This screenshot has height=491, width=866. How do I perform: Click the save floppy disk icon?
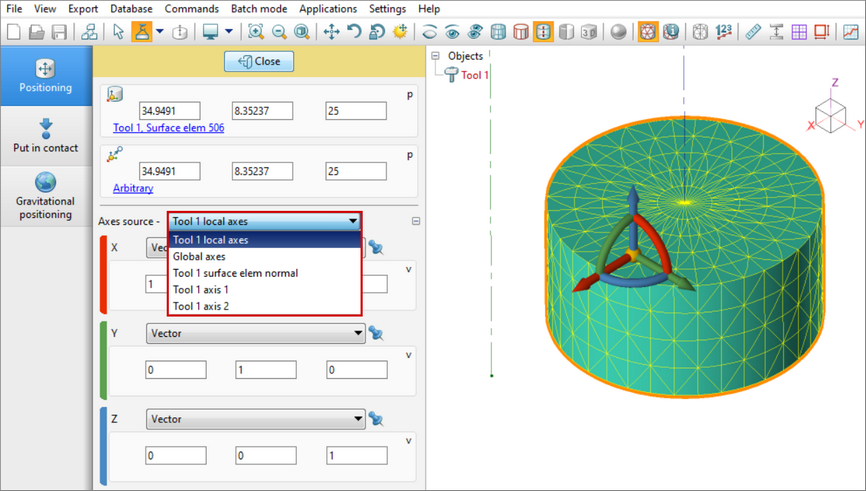[x=59, y=32]
